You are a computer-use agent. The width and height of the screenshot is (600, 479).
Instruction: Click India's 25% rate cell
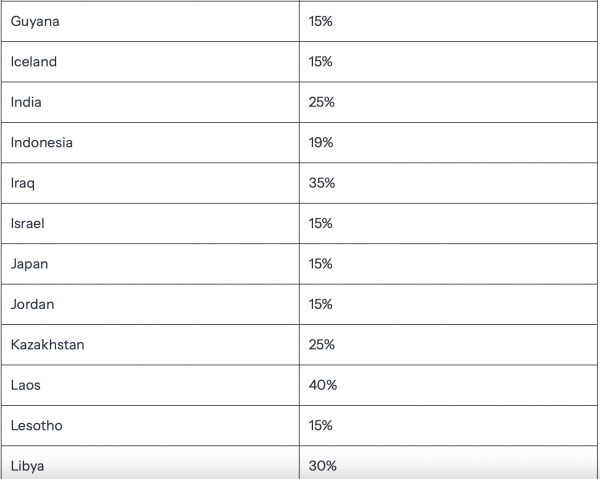click(x=322, y=102)
